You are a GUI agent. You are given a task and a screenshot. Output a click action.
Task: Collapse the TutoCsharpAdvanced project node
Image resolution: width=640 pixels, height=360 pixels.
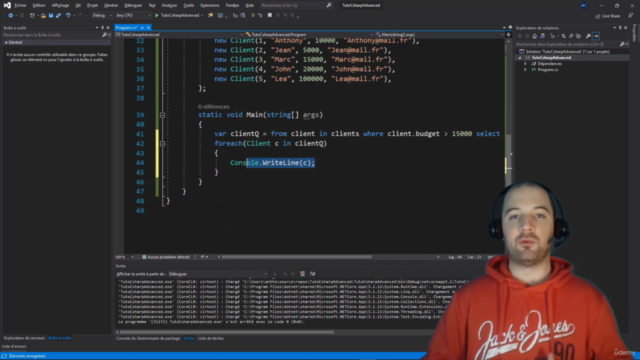pyautogui.click(x=520, y=58)
